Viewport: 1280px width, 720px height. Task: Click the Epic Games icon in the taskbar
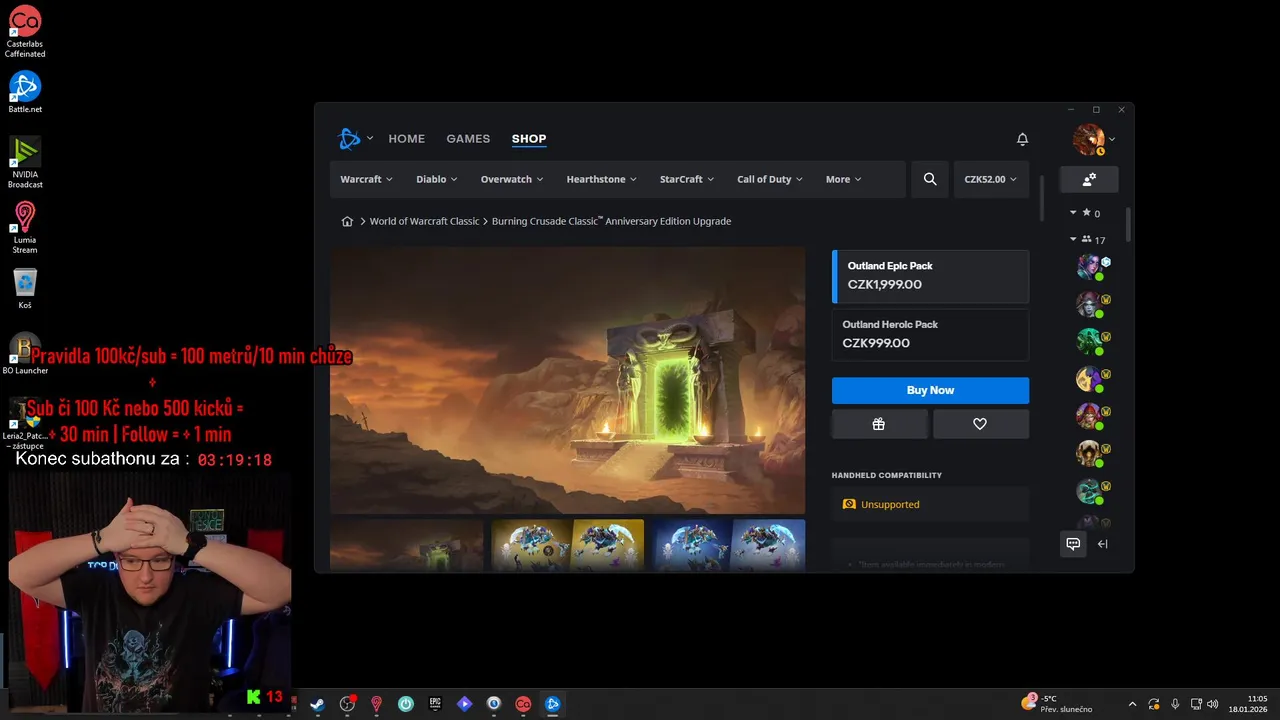(435, 704)
